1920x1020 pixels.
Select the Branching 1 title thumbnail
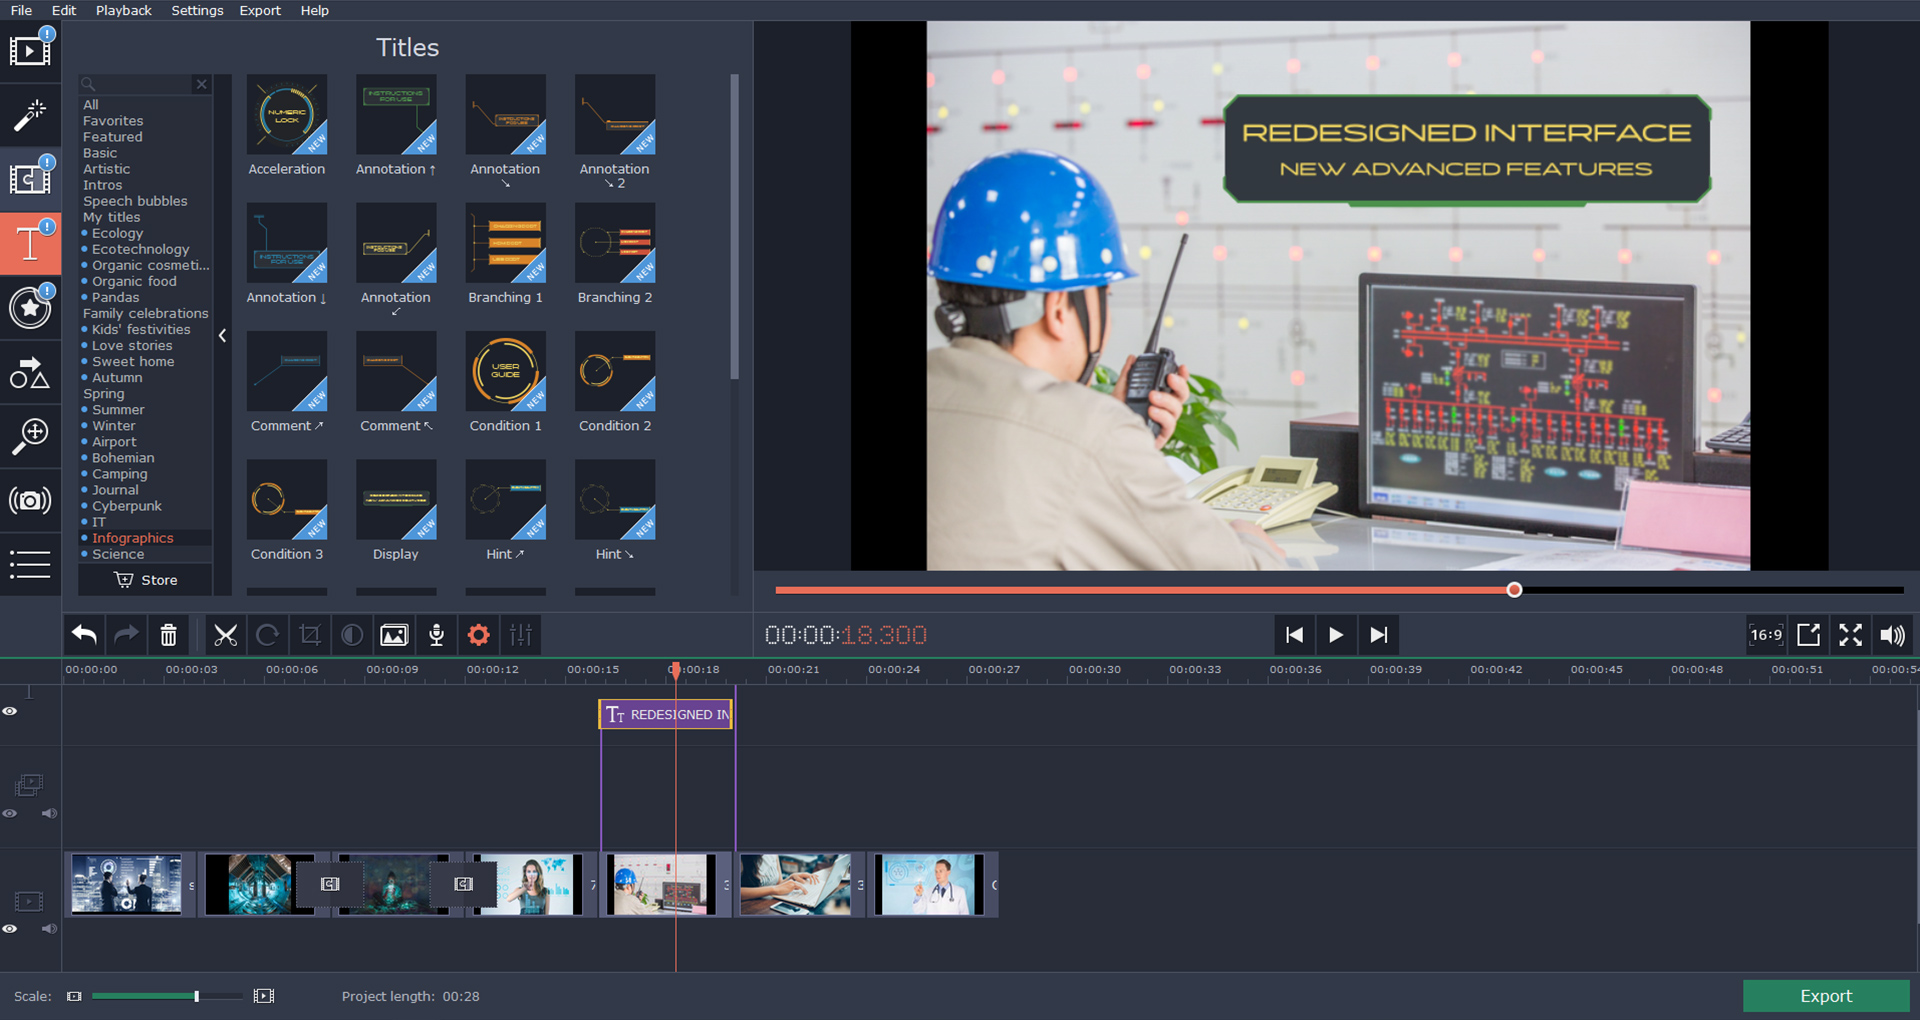(x=505, y=243)
